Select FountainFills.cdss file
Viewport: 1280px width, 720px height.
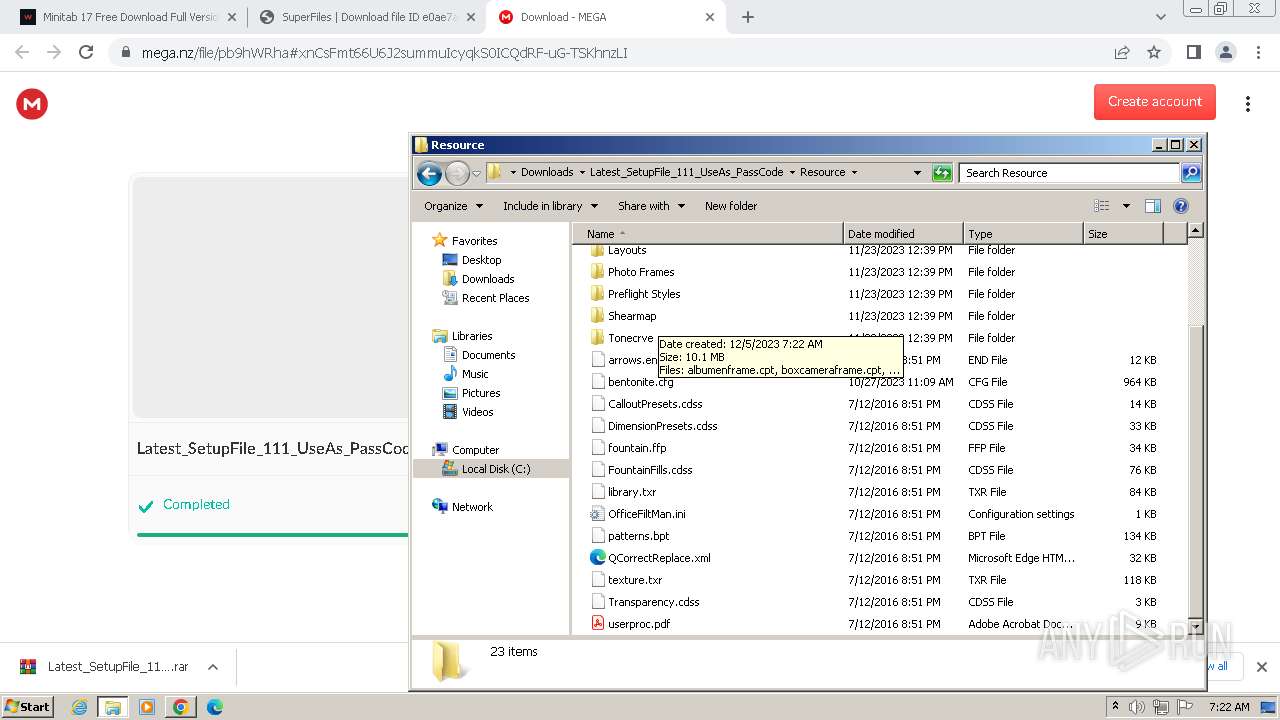[x=650, y=470]
